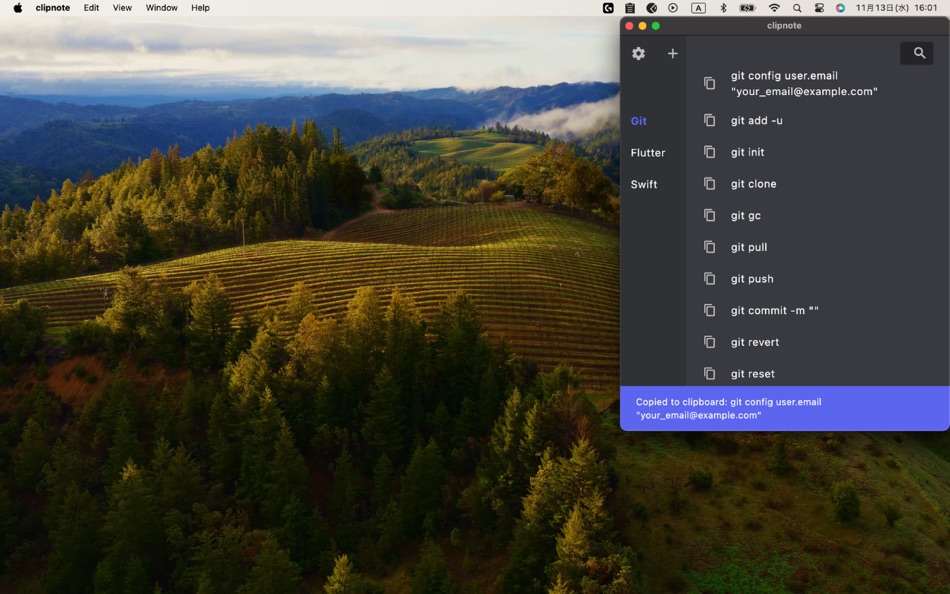Copy "git clone" via its copy icon
Screen dimensions: 950x594
tap(710, 183)
